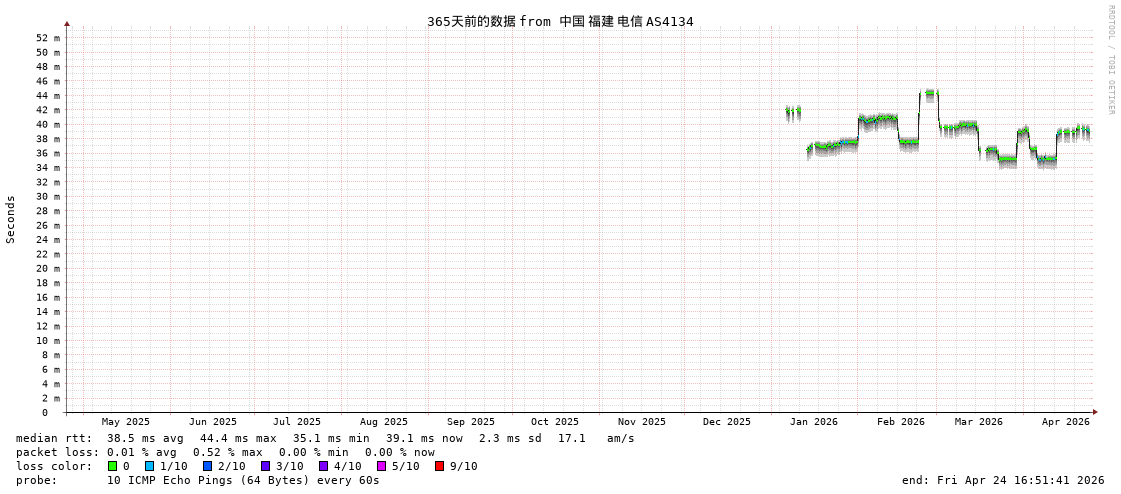Viewport: 1121px width, 494px height.
Task: Click the RRDTOOL / TOBI OETIKER watermark
Action: point(1110,60)
